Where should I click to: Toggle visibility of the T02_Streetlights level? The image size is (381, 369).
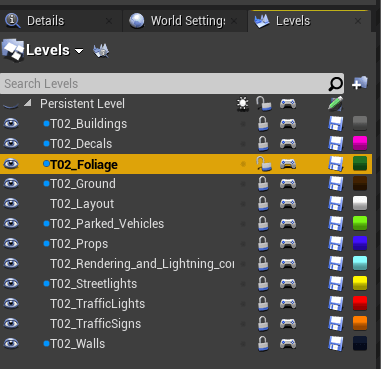(x=11, y=284)
